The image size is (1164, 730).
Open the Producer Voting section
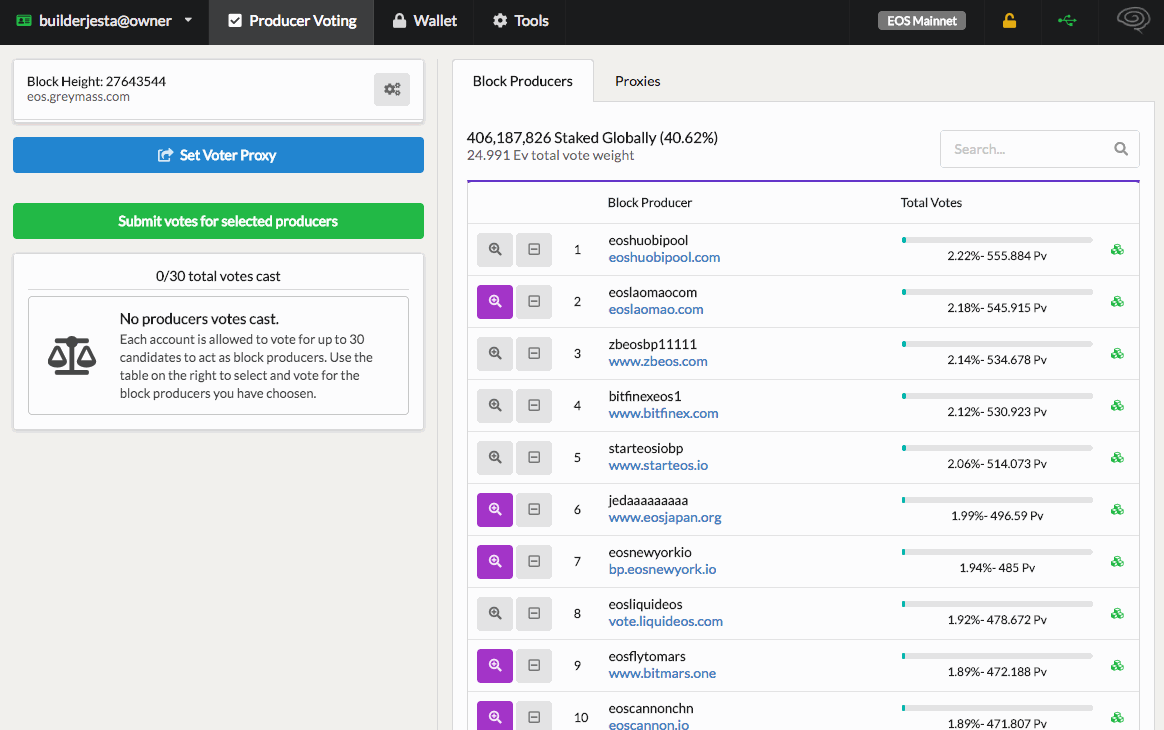pyautogui.click(x=292, y=21)
